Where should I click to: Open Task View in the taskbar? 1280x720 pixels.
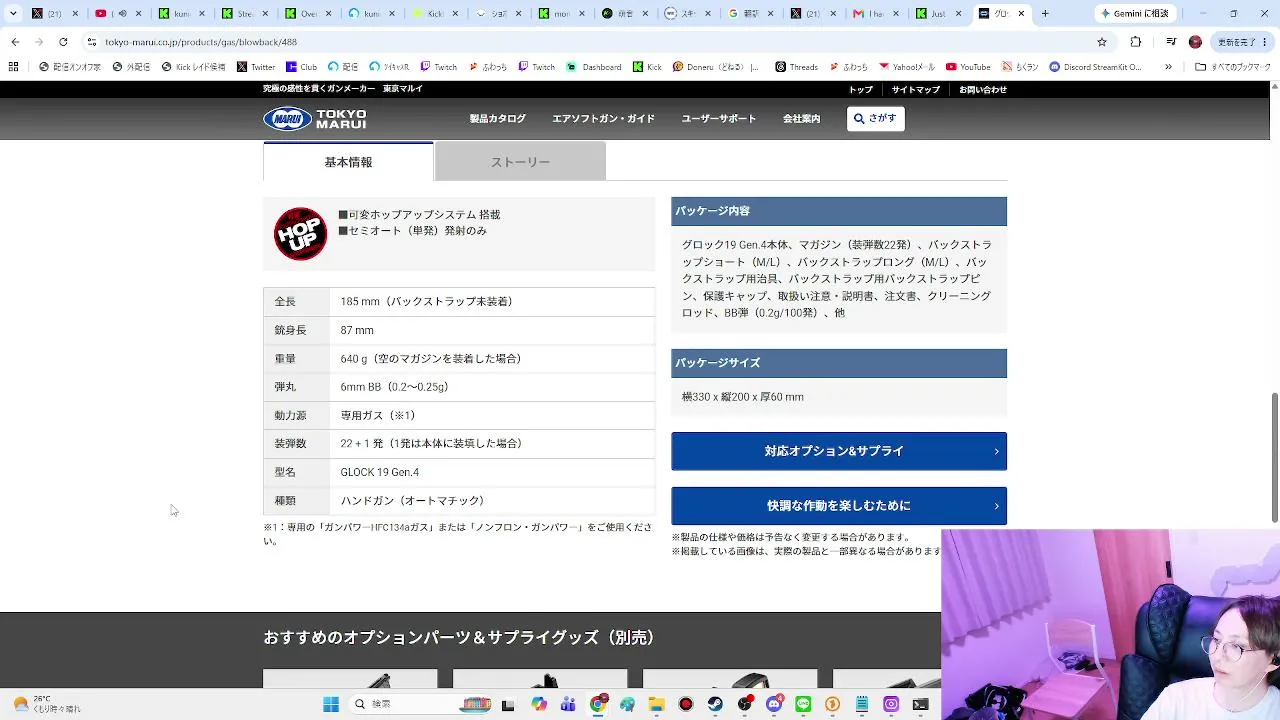click(508, 704)
